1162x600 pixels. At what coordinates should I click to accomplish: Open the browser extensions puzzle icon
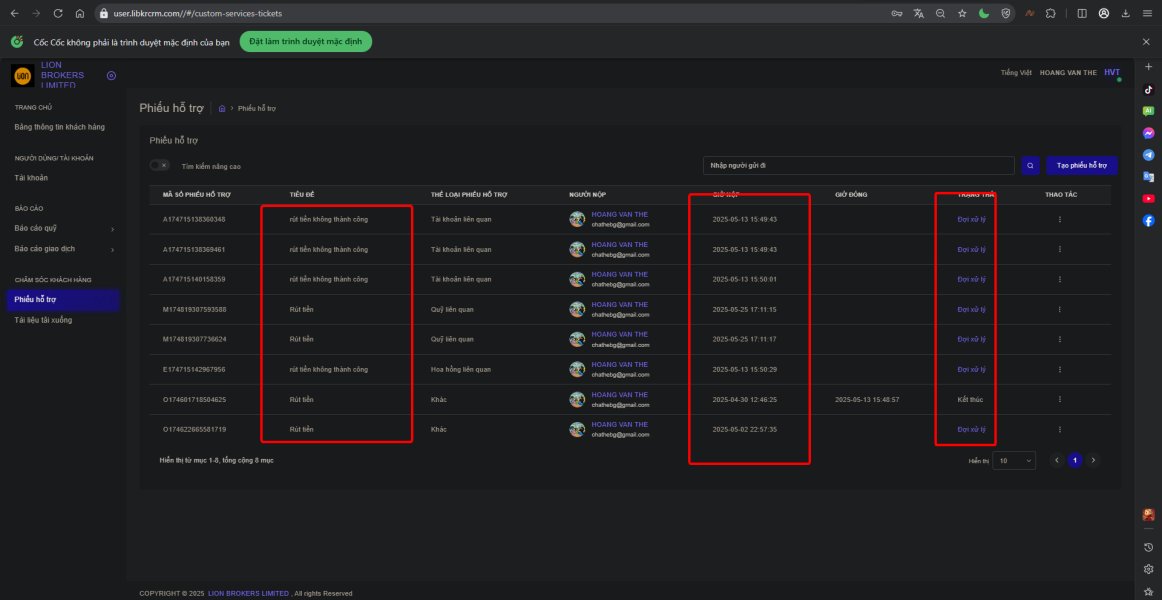[x=1050, y=13]
